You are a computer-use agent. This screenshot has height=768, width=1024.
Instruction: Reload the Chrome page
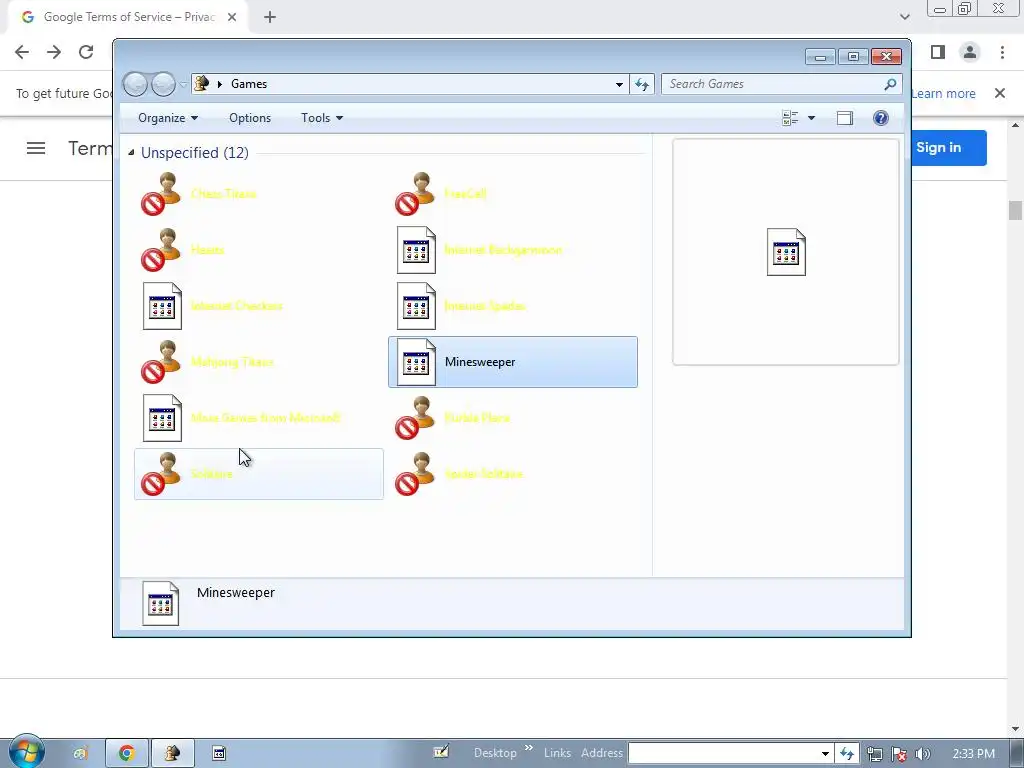(86, 52)
